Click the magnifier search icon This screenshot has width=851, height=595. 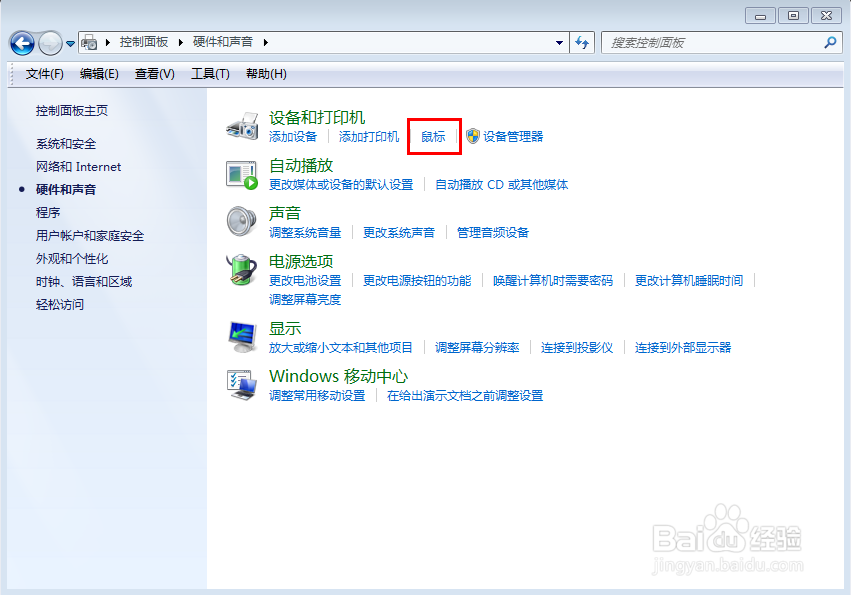pos(830,42)
